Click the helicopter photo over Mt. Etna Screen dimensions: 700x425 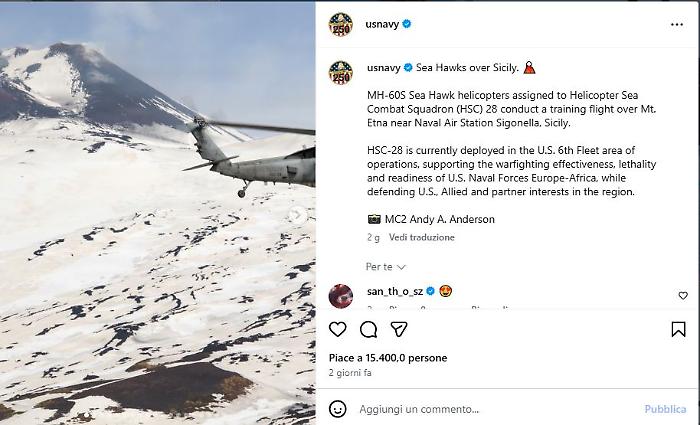(158, 213)
